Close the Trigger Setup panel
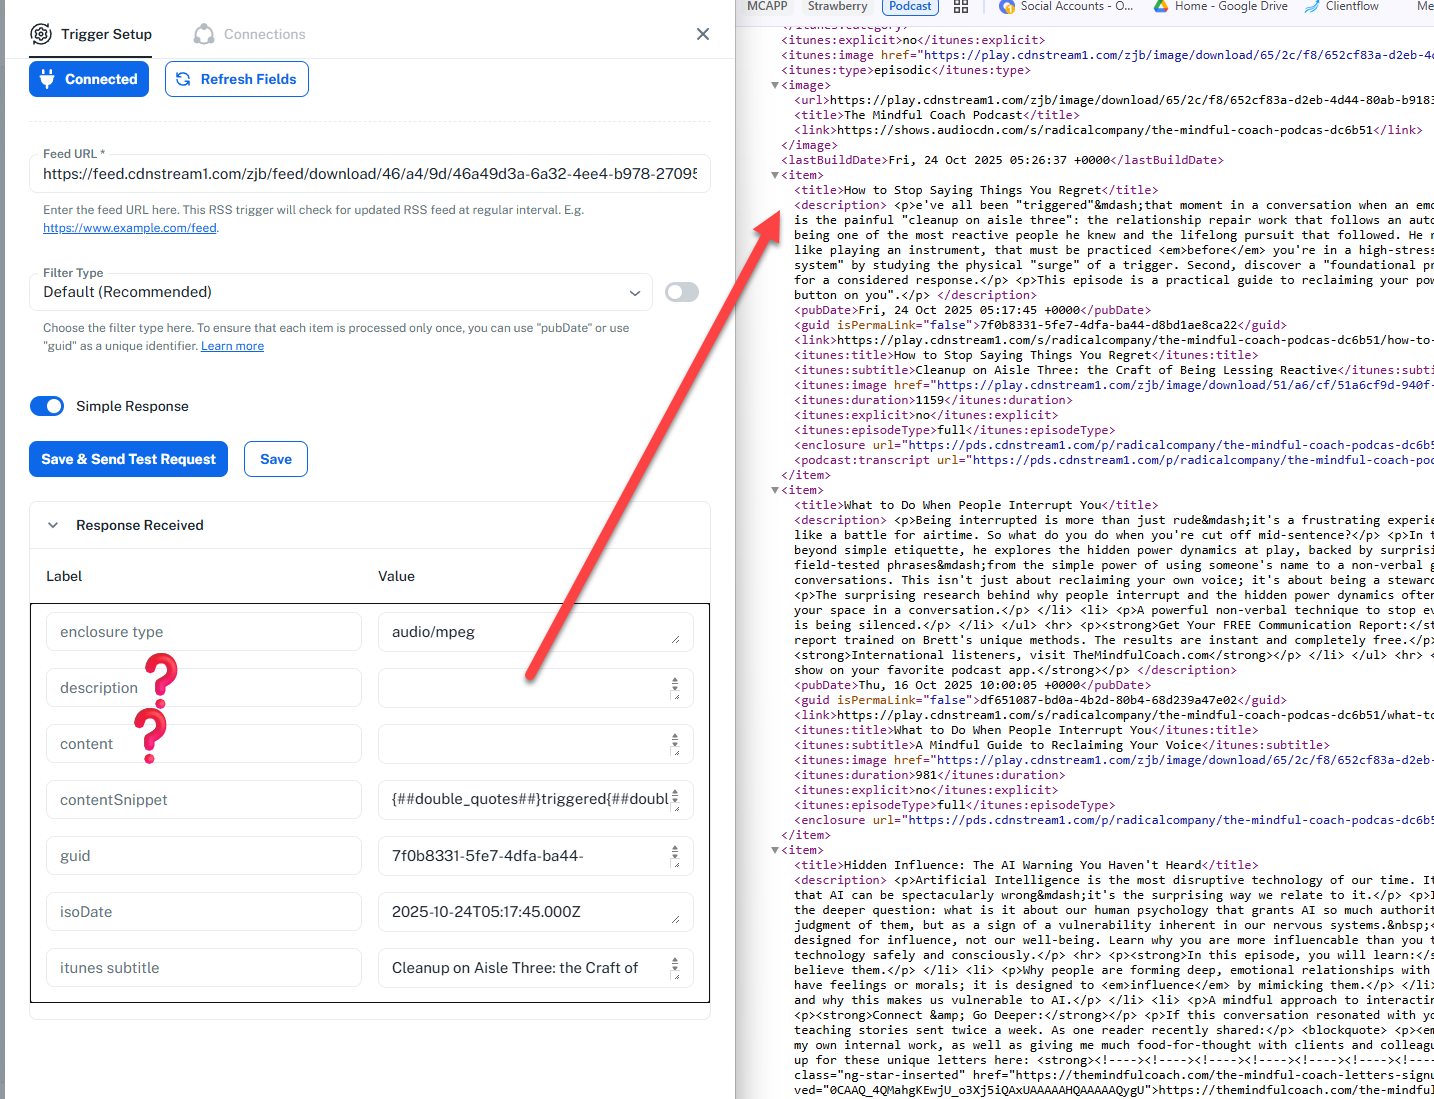Image resolution: width=1434 pixels, height=1099 pixels. click(x=703, y=34)
